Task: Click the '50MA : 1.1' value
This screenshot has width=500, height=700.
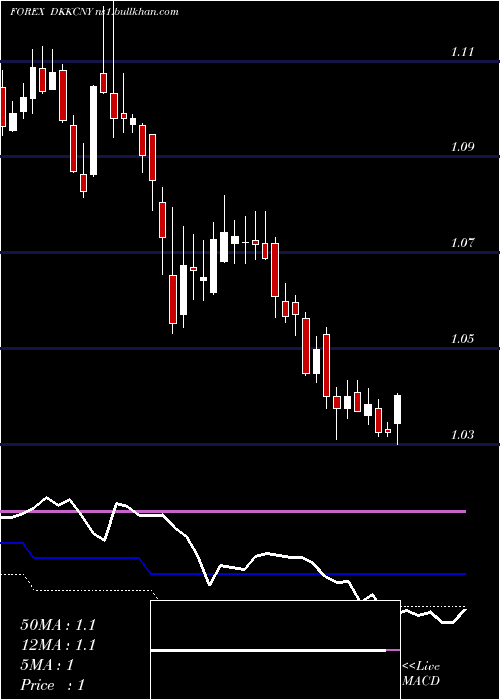Action: [x=58, y=625]
